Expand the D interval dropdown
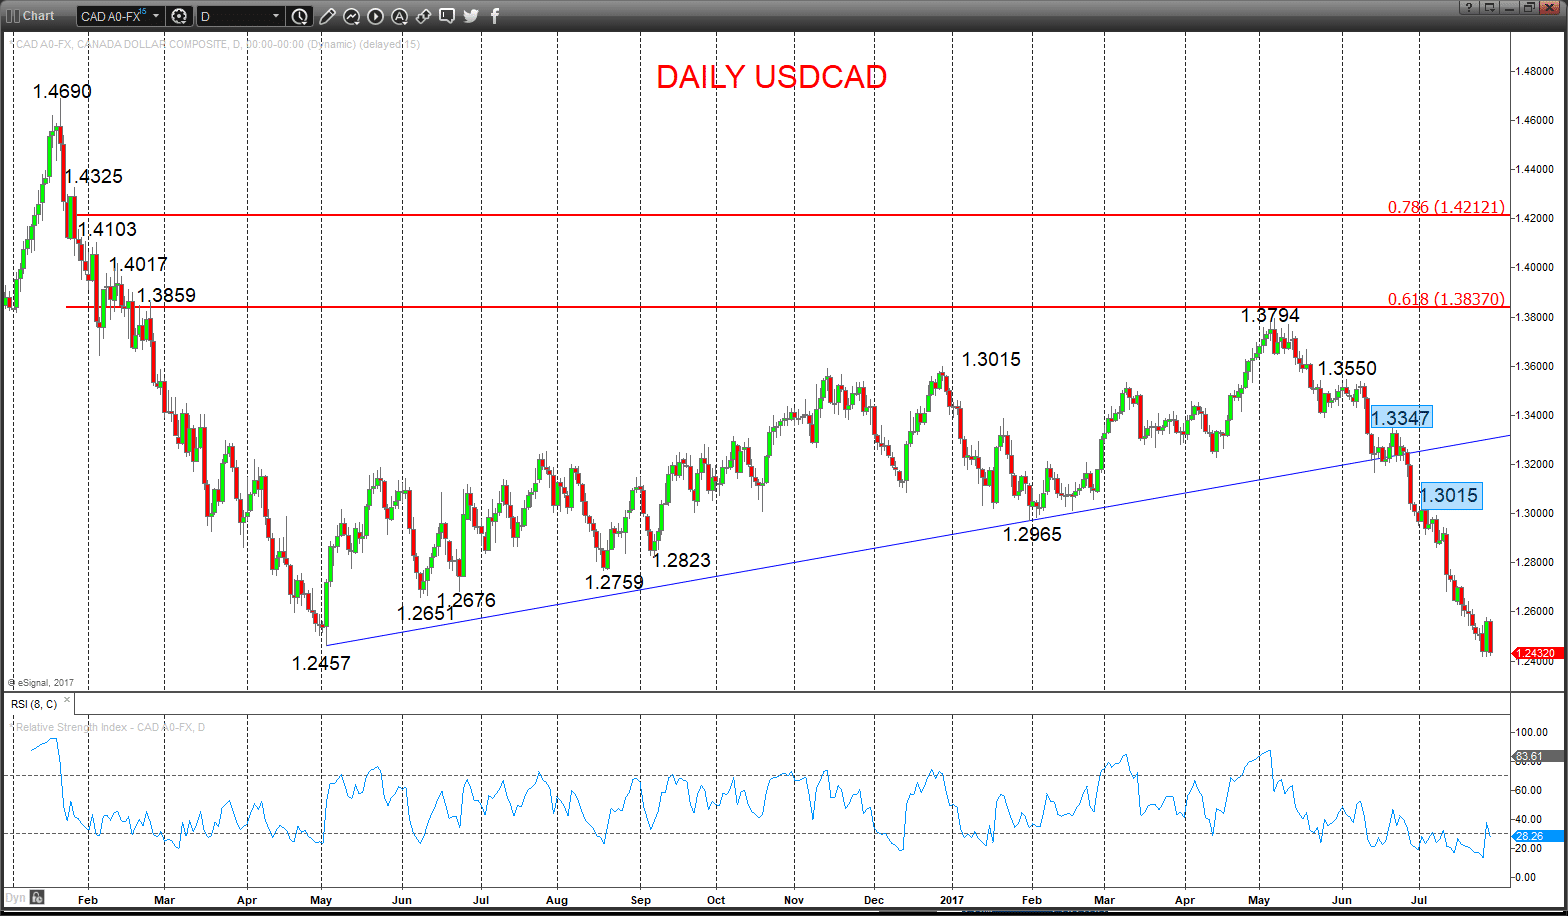Screen dimensions: 1568x916 pos(276,16)
